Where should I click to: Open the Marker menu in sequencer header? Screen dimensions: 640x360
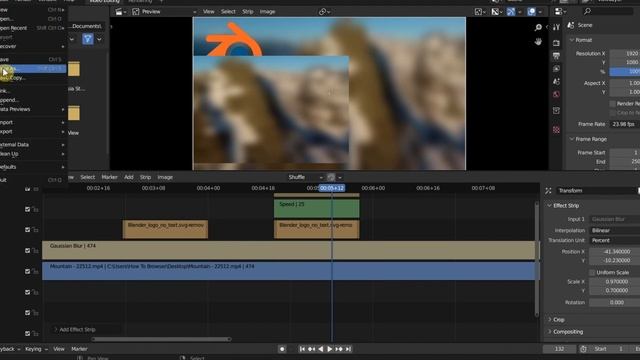click(x=109, y=177)
